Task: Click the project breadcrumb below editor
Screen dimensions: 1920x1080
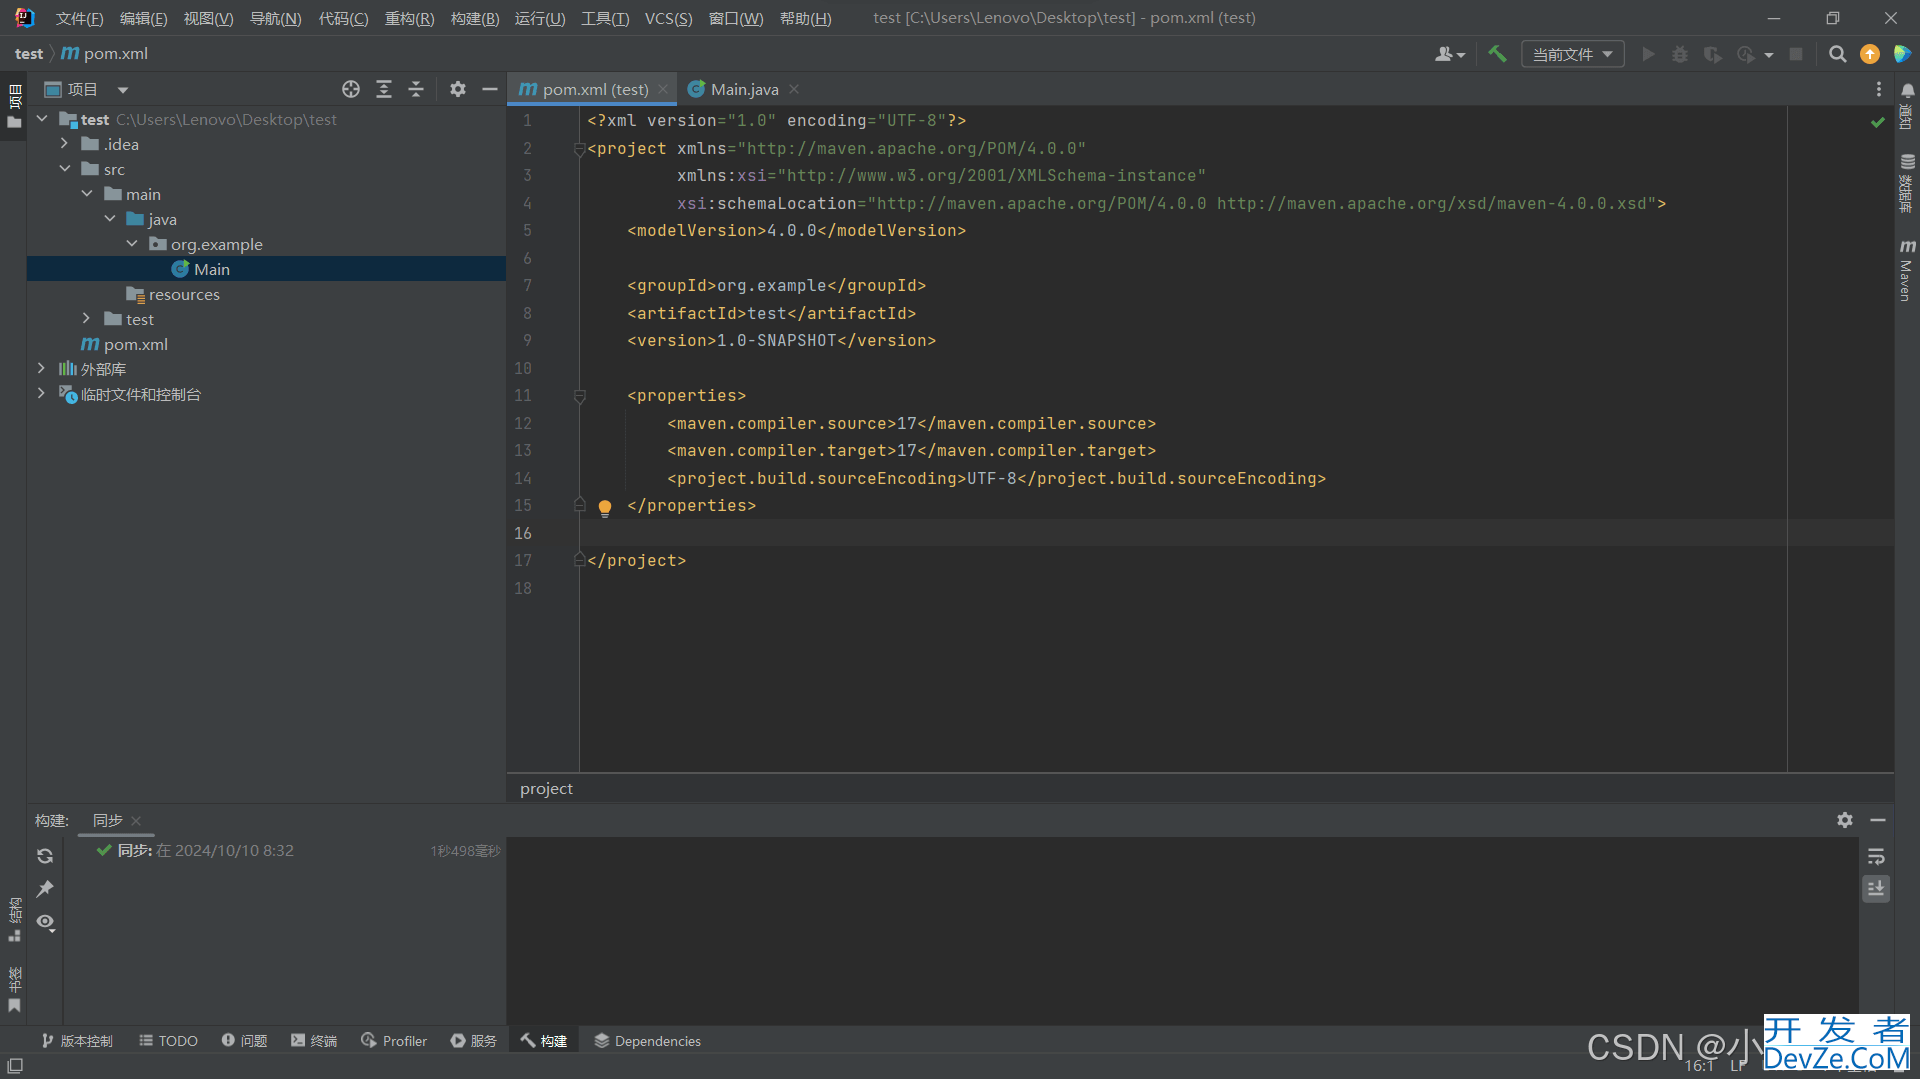Action: [546, 788]
